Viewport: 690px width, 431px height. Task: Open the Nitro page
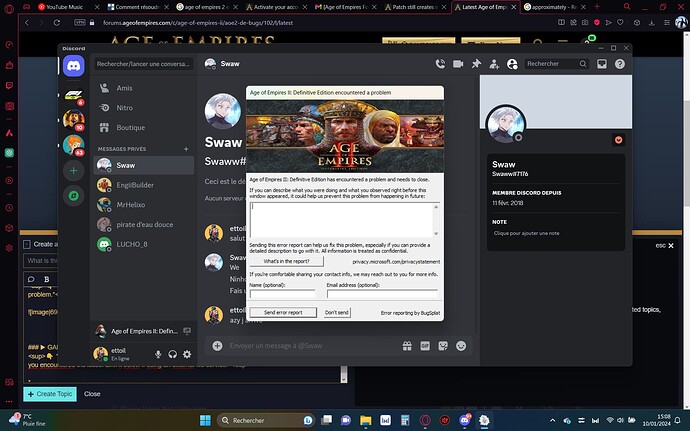(144, 108)
